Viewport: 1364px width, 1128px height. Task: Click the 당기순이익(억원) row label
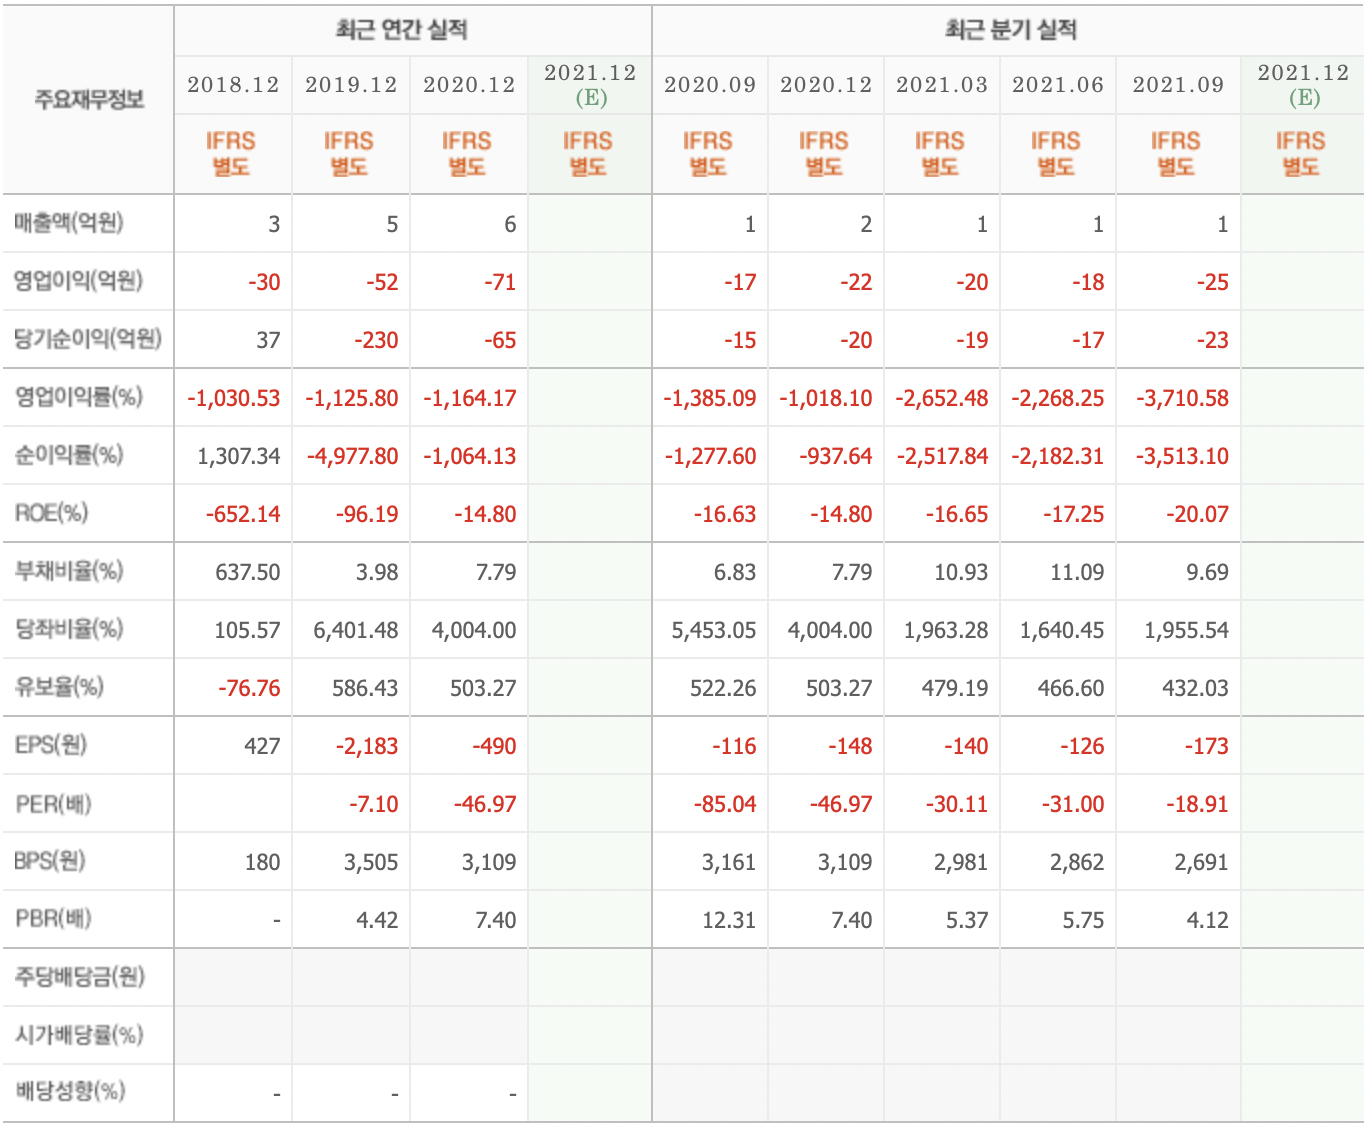[88, 339]
